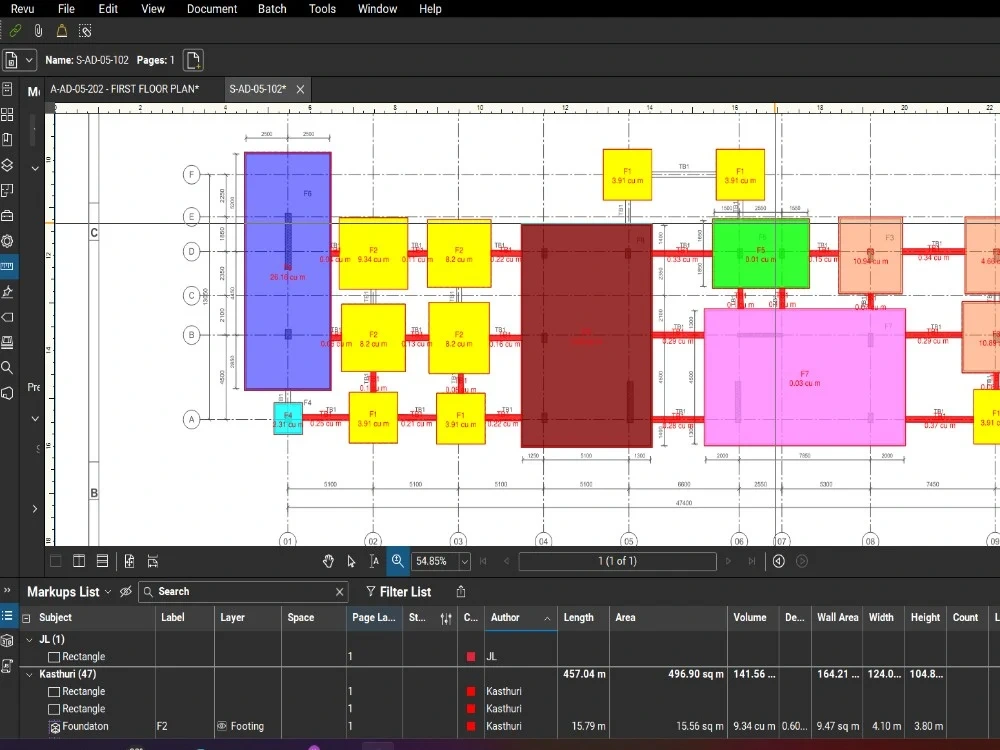Open the Edit menu
Screen dimensions: 1000x750
pyautogui.click(x=108, y=9)
